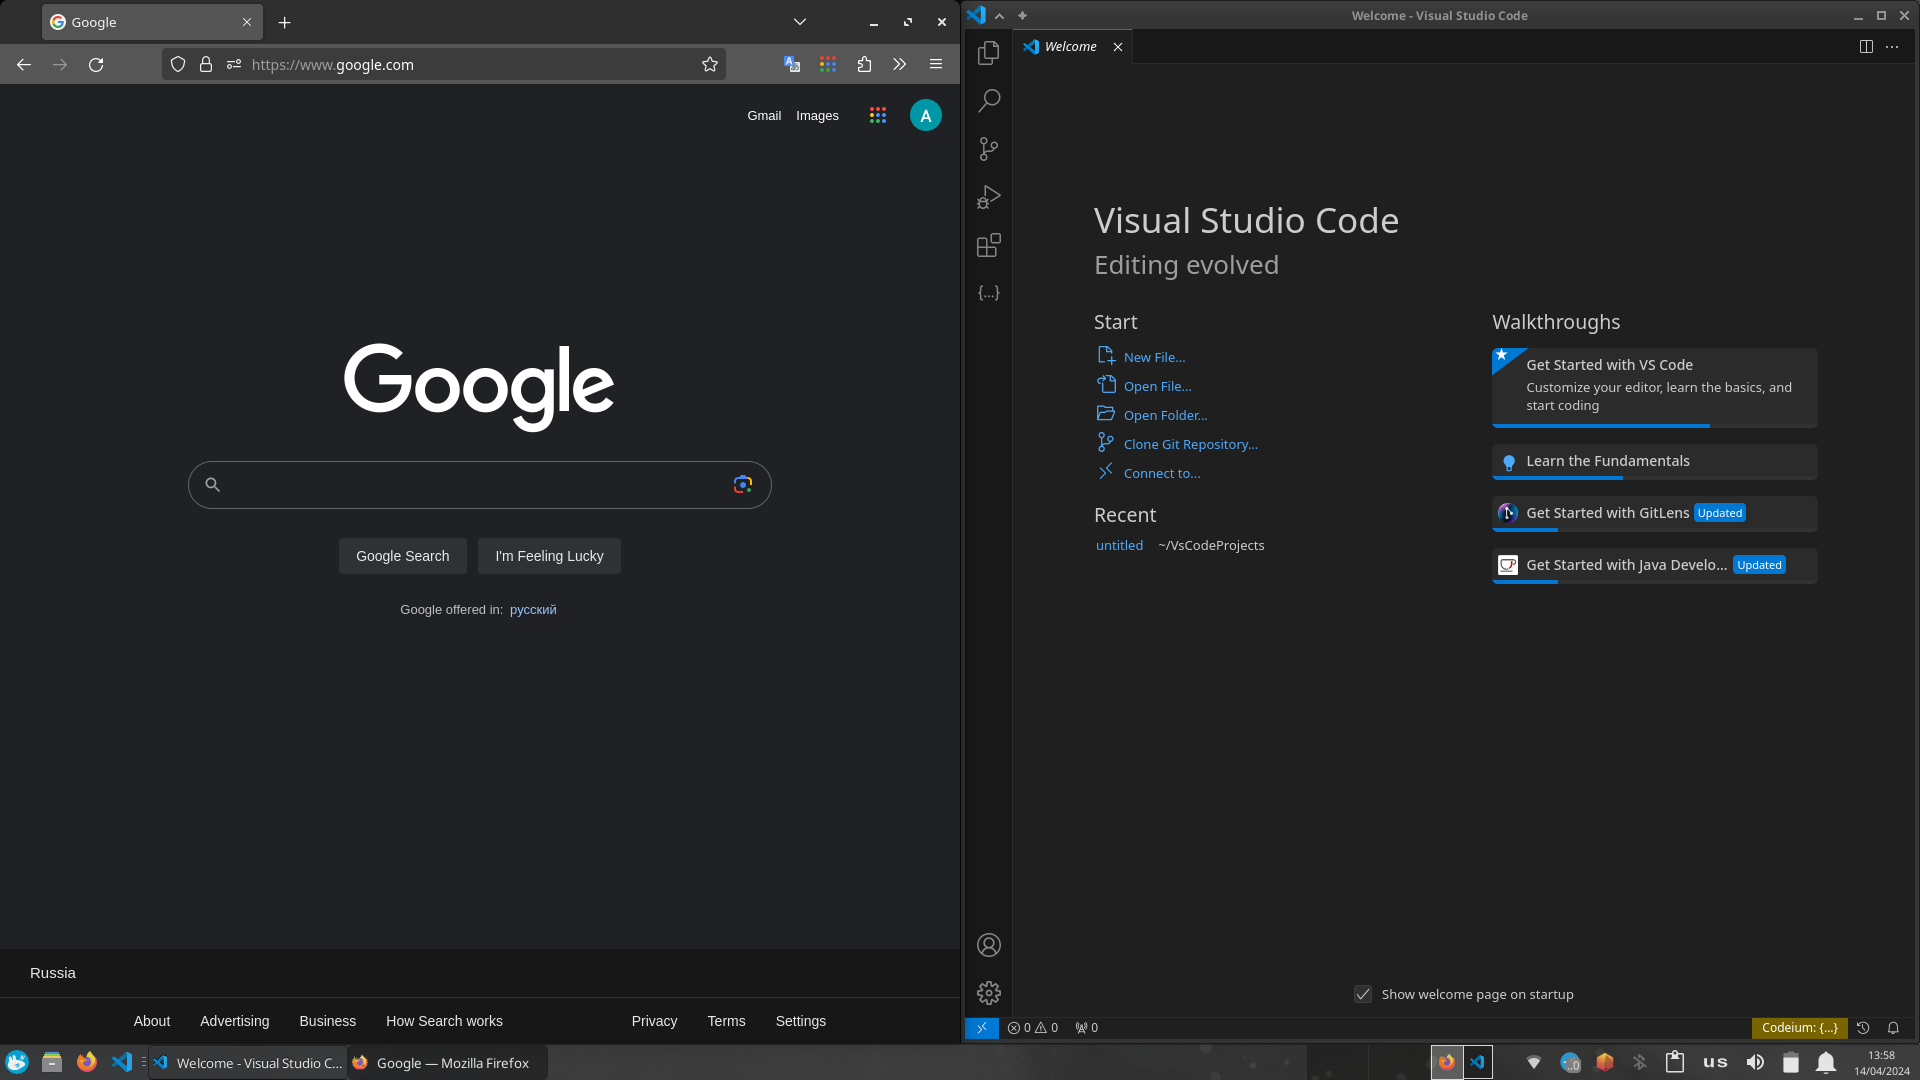The width and height of the screenshot is (1920, 1080).
Task: Open the Extensions view in VS Code
Action: tap(988, 245)
